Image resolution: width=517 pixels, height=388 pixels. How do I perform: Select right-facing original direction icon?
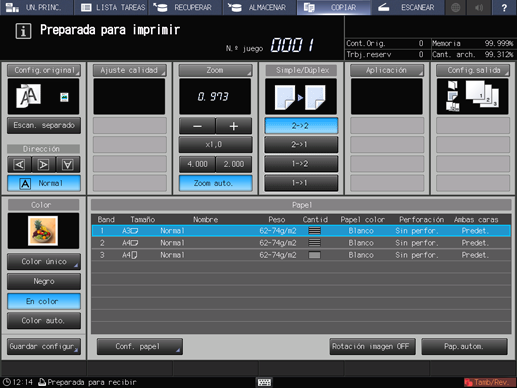43,164
